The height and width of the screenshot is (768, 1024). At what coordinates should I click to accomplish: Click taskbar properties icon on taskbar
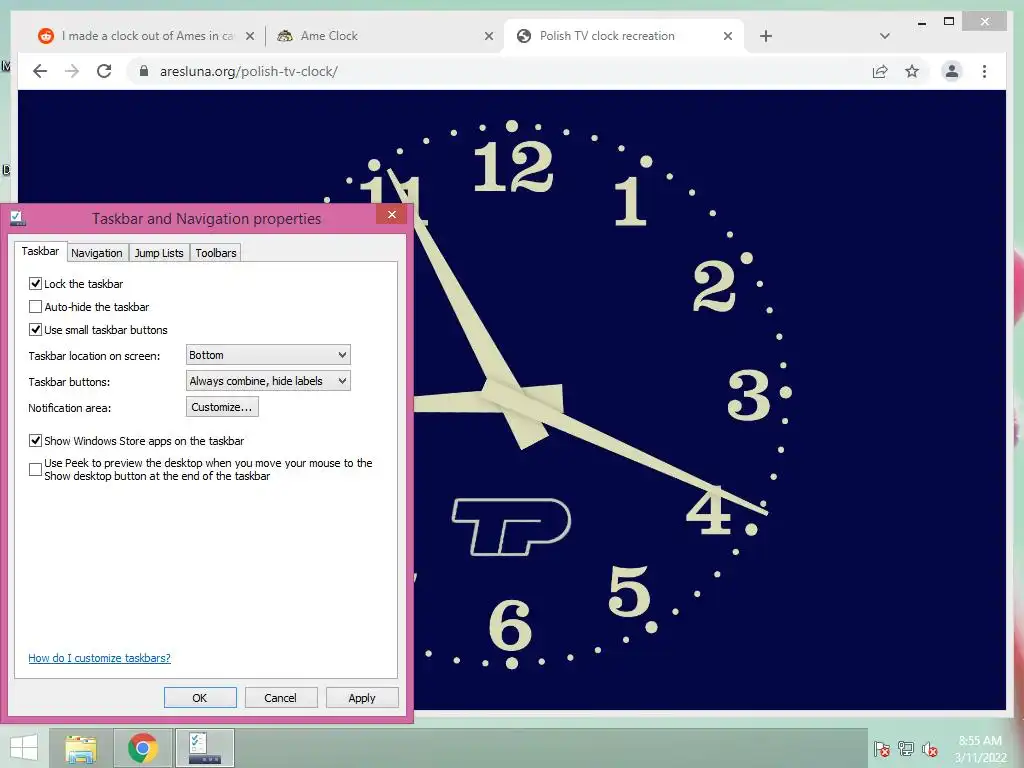tap(204, 748)
